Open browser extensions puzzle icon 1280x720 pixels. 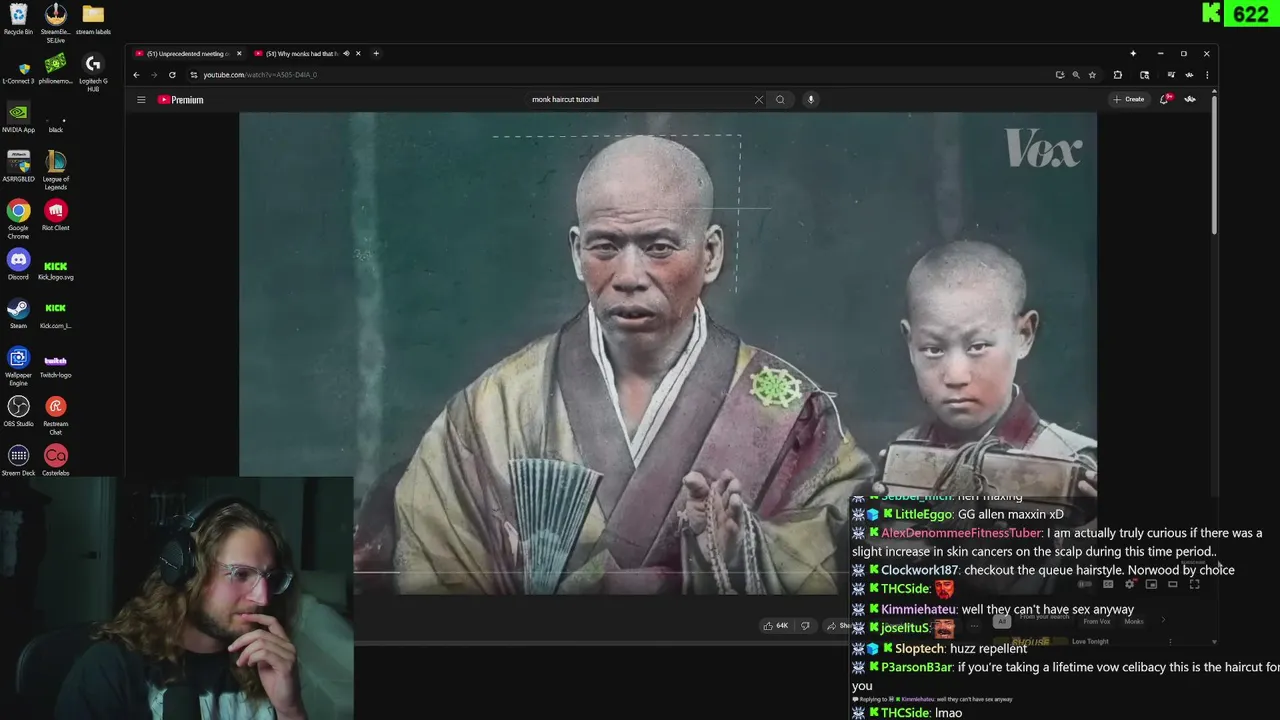coord(1118,75)
